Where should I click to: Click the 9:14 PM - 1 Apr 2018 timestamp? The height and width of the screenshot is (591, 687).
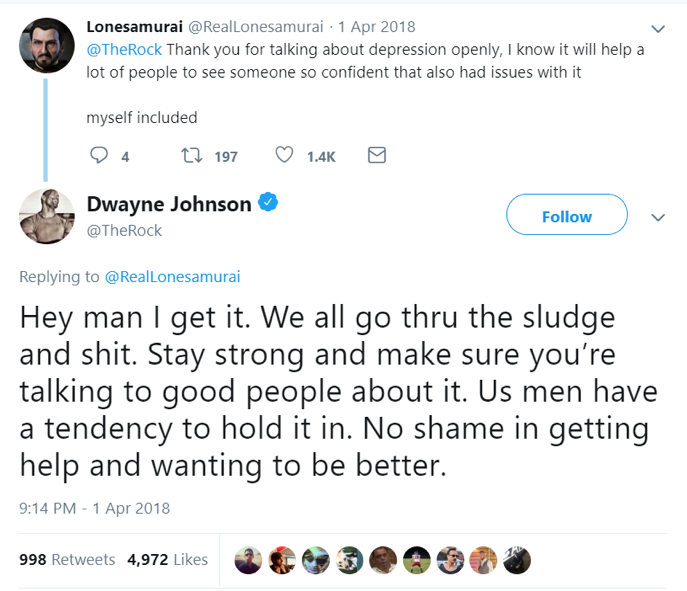click(x=95, y=508)
